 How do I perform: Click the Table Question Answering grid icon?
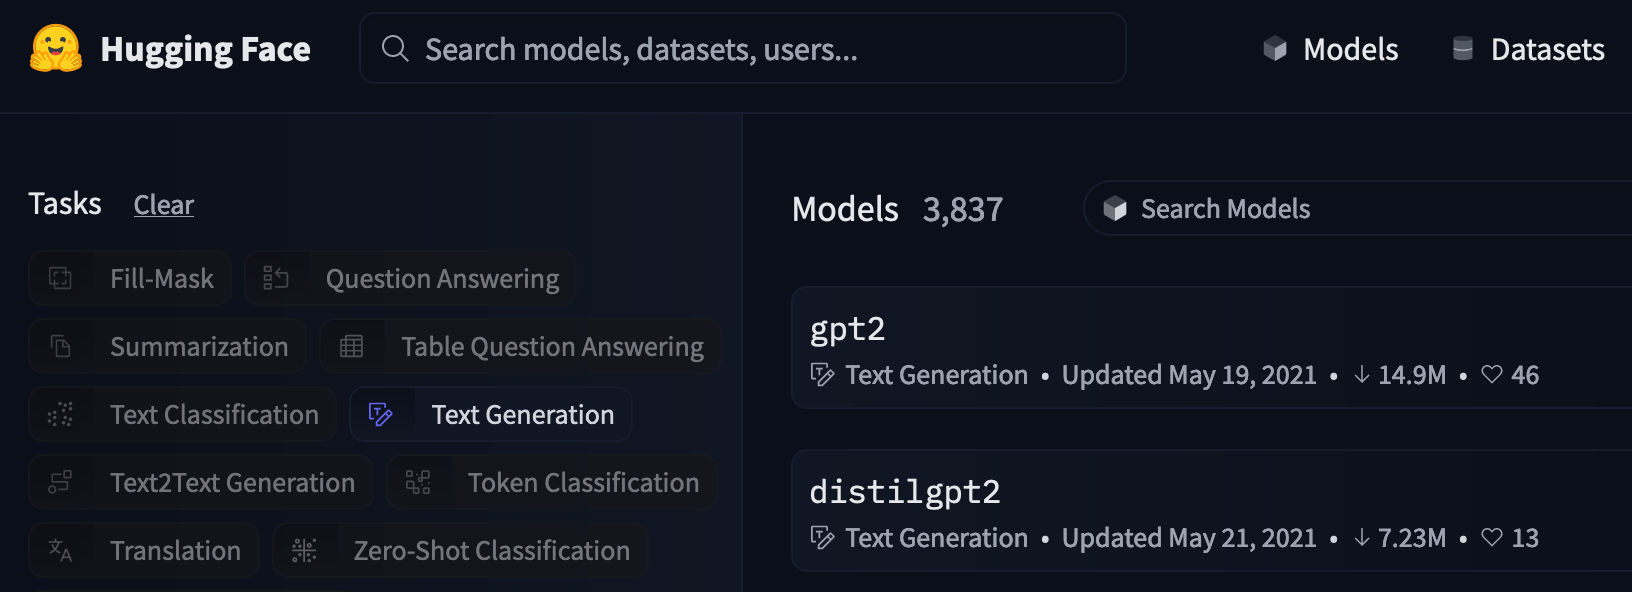(x=351, y=346)
